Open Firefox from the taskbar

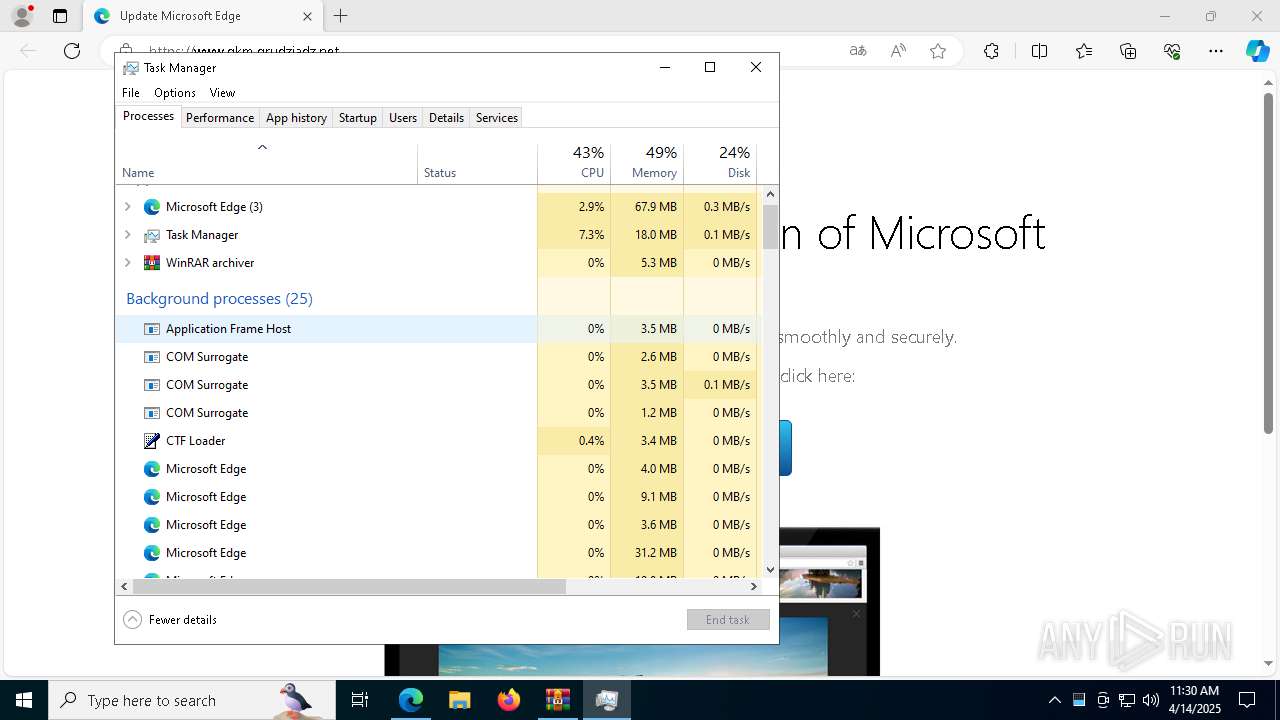click(x=509, y=700)
